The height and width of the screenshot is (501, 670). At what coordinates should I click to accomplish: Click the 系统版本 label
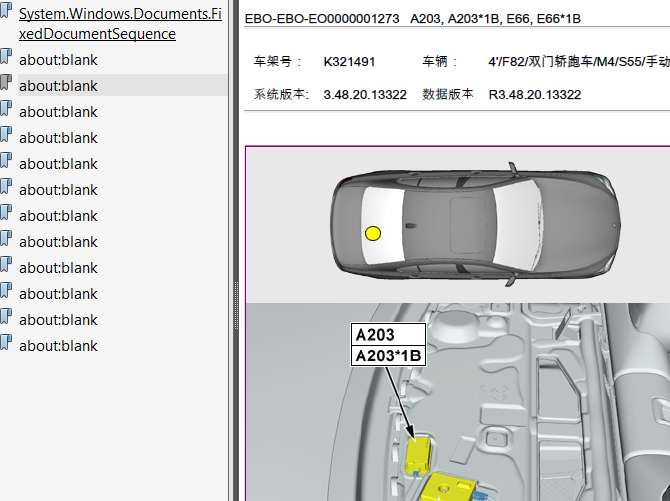pyautogui.click(x=281, y=94)
